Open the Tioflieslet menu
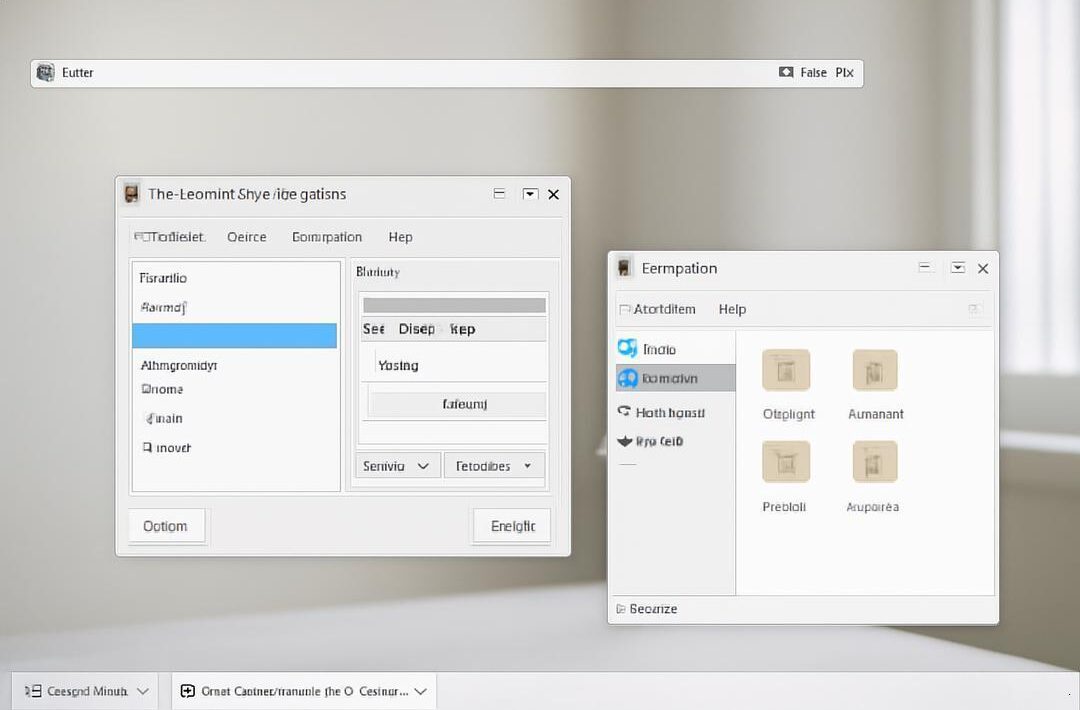Screen dimensions: 1080x710 [170, 237]
